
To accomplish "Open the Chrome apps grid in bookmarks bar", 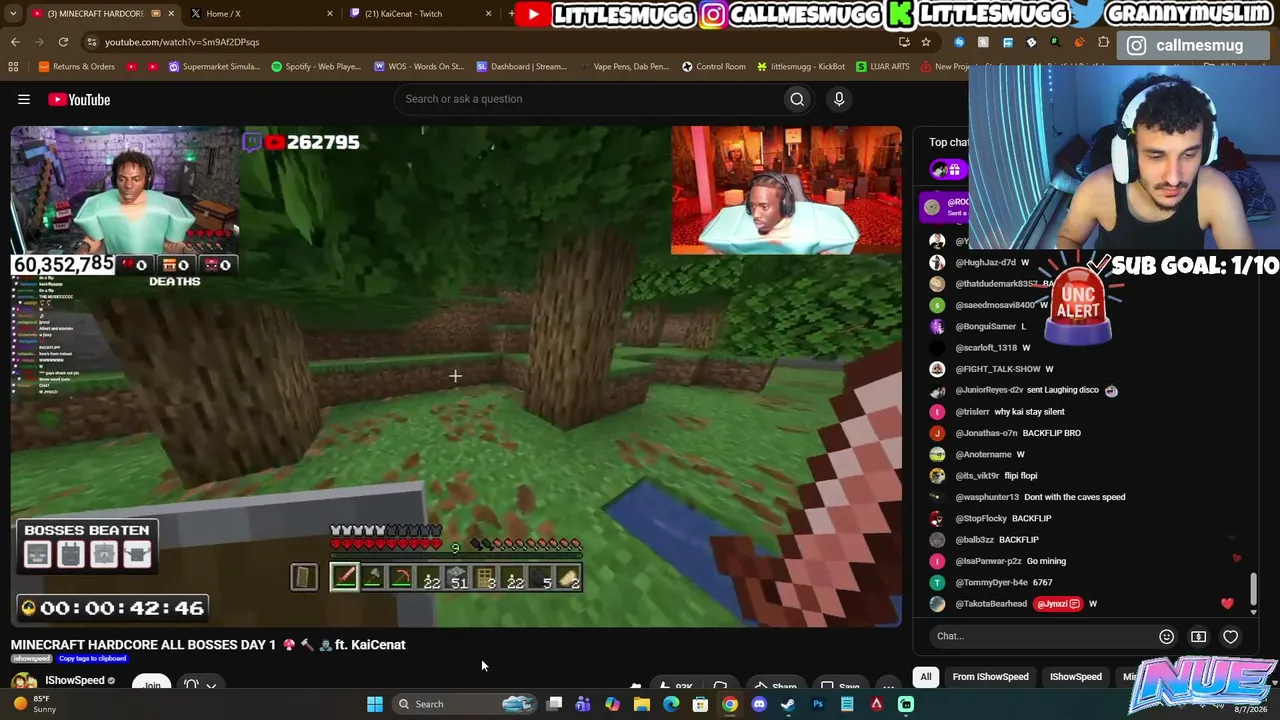I will 13,67.
